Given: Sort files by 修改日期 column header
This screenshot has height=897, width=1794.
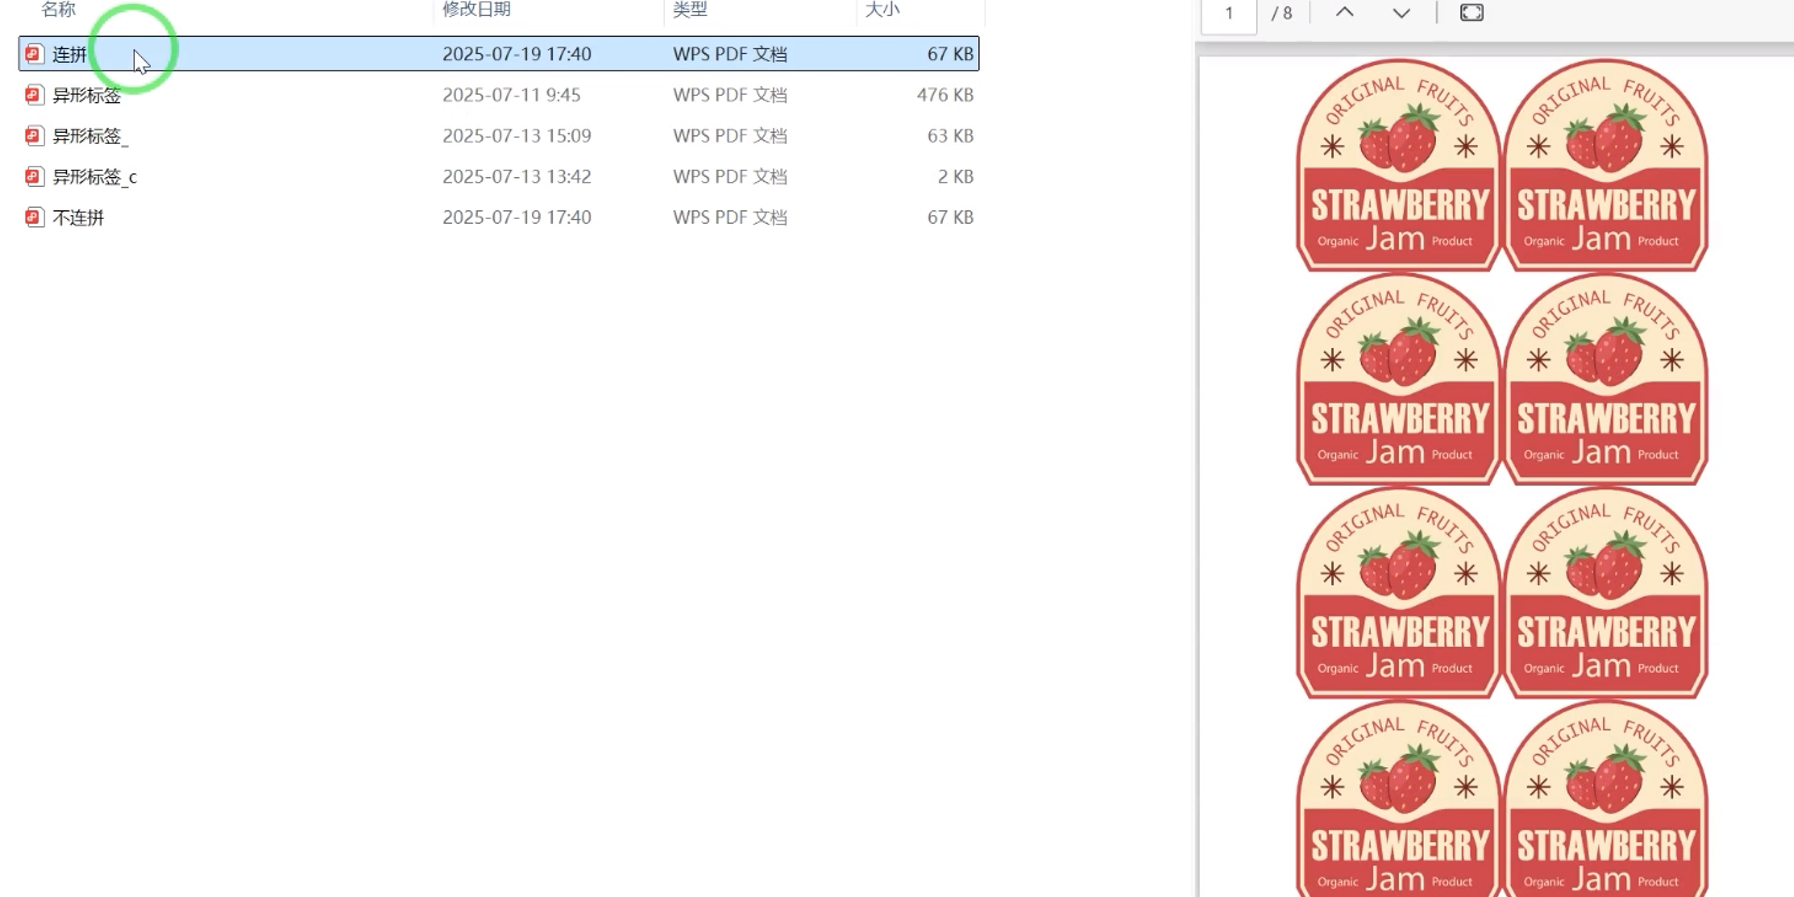Looking at the screenshot, I should coord(477,10).
